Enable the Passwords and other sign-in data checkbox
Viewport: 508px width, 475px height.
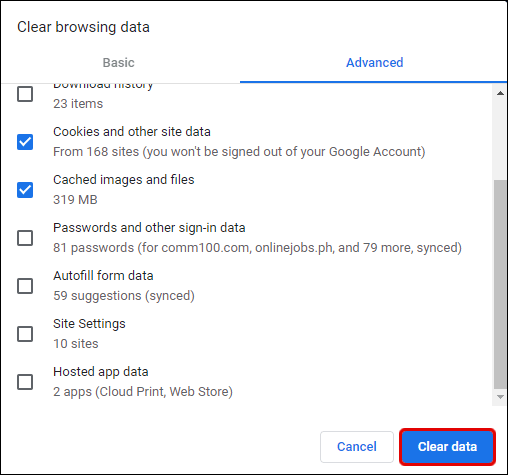[25, 238]
